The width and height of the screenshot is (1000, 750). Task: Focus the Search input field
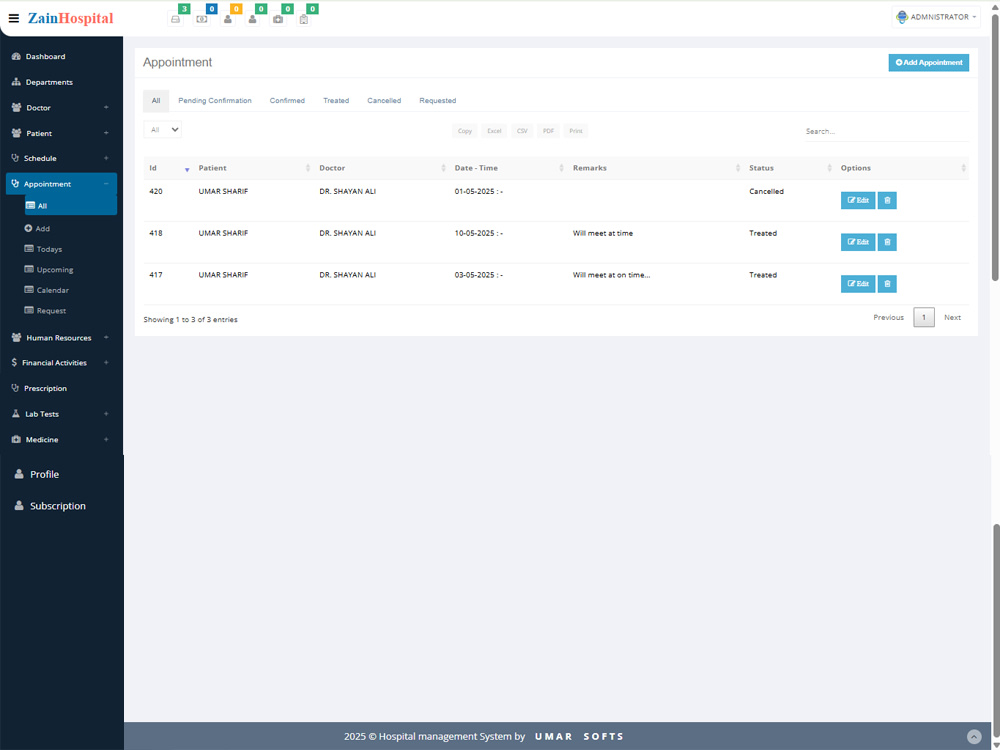(886, 131)
